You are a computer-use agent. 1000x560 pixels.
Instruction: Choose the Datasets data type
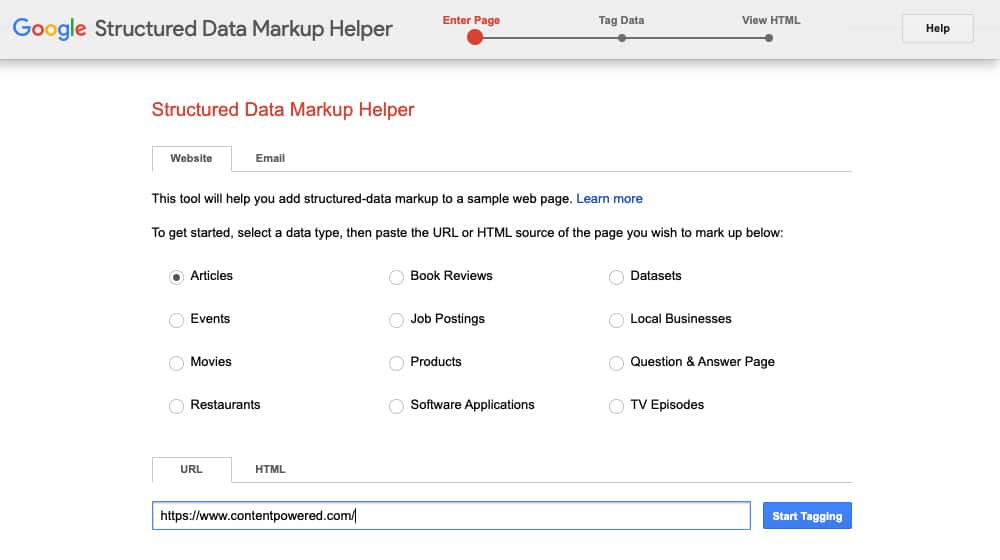point(616,277)
